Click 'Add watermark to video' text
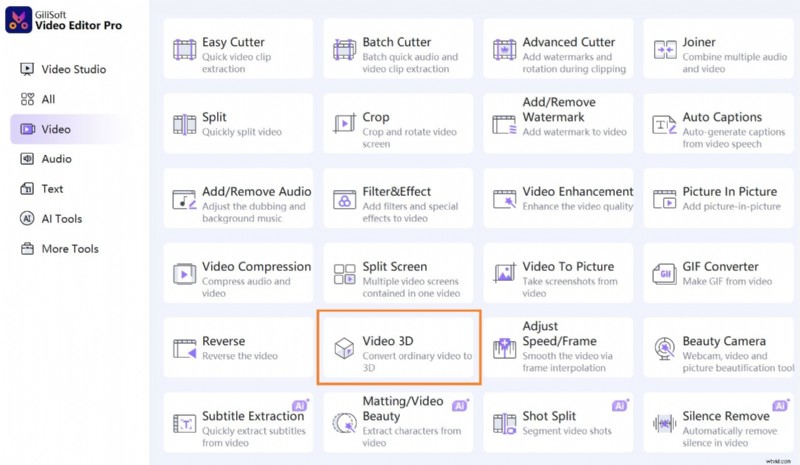The height and width of the screenshot is (465, 800). tap(574, 132)
